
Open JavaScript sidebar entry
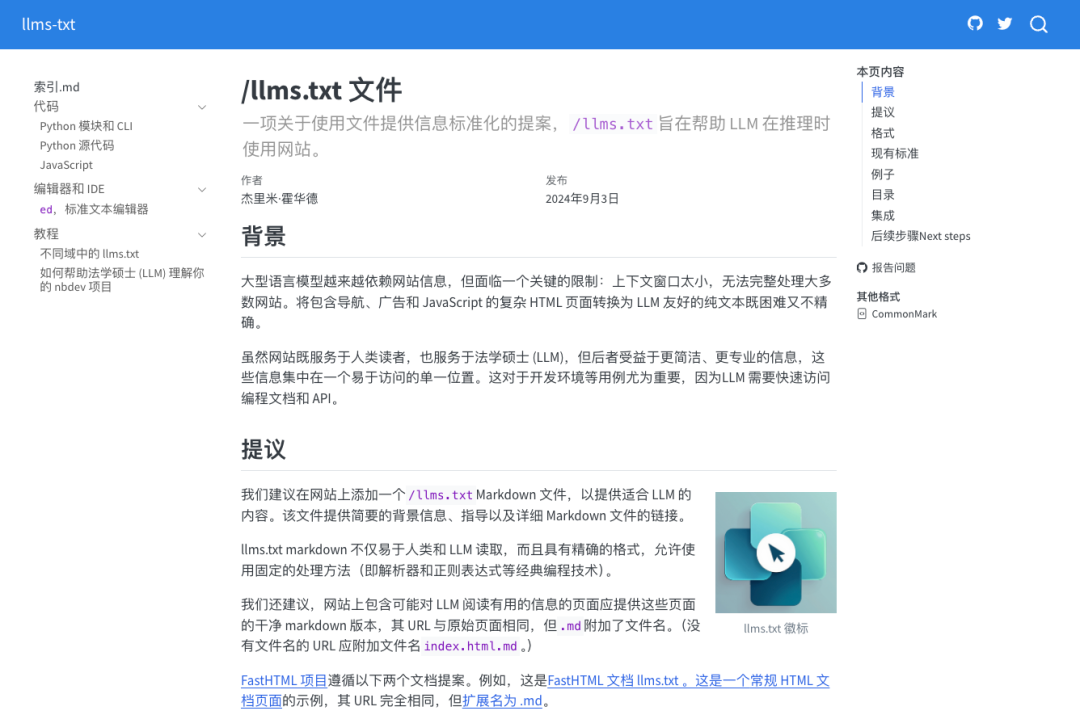click(x=66, y=165)
